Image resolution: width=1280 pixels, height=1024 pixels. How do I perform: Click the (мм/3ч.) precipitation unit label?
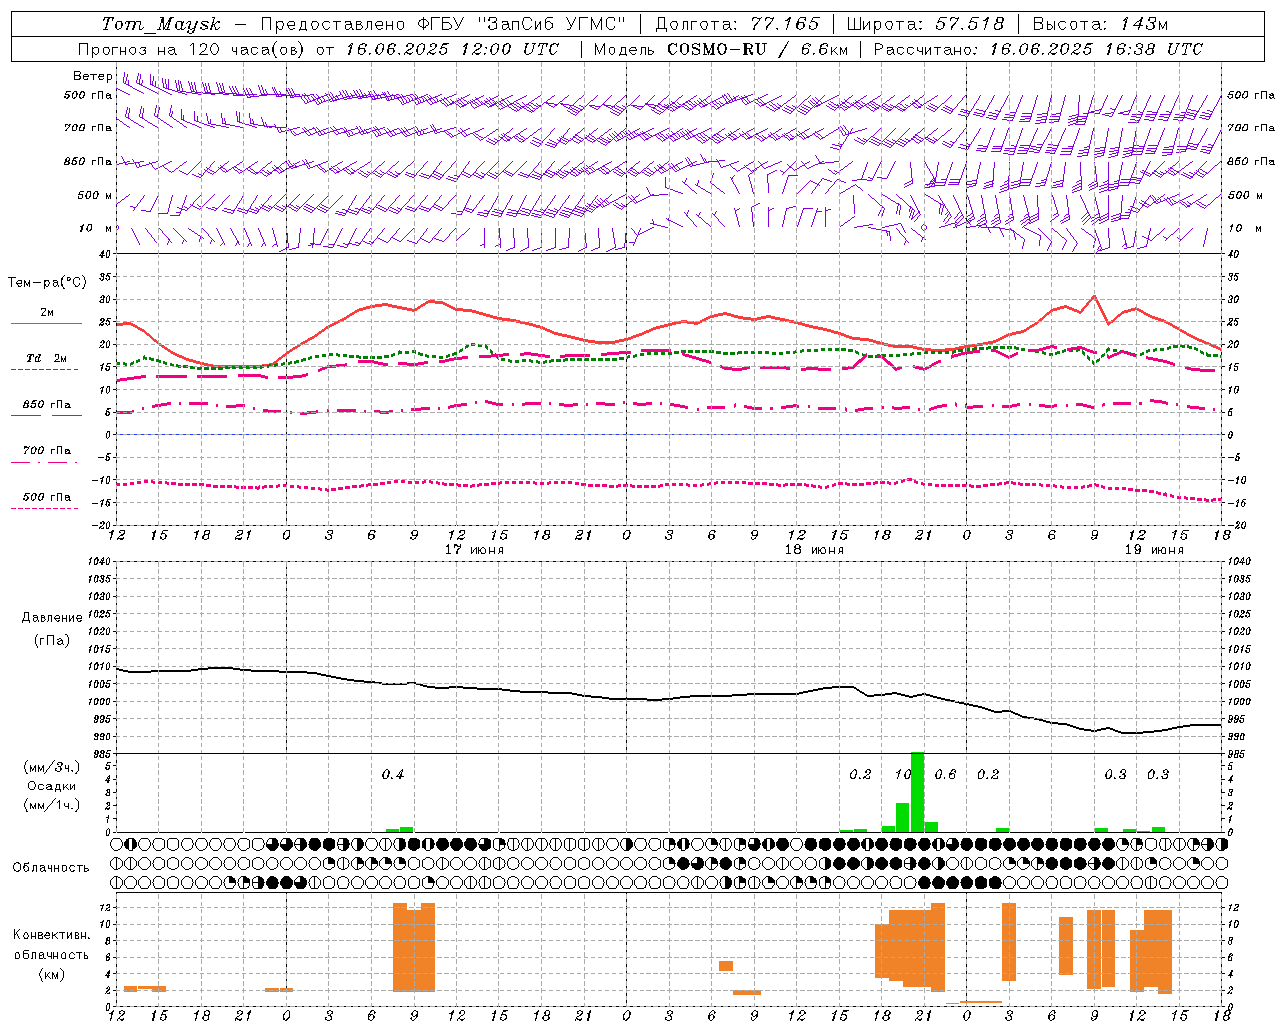click(x=50, y=767)
